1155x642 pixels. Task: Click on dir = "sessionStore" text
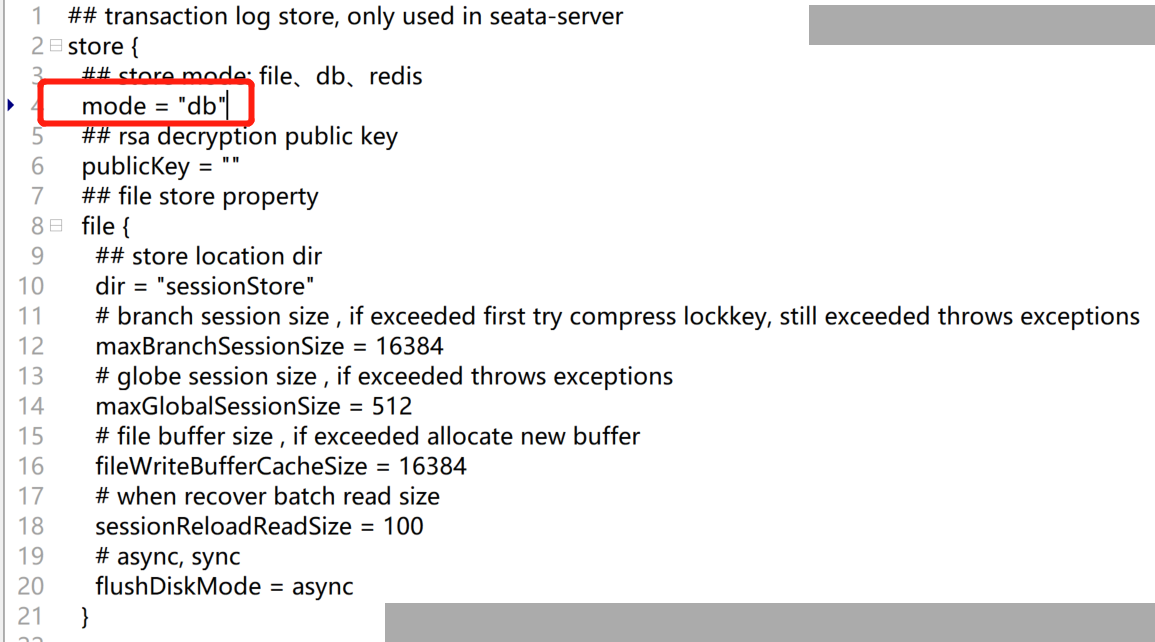tap(205, 286)
